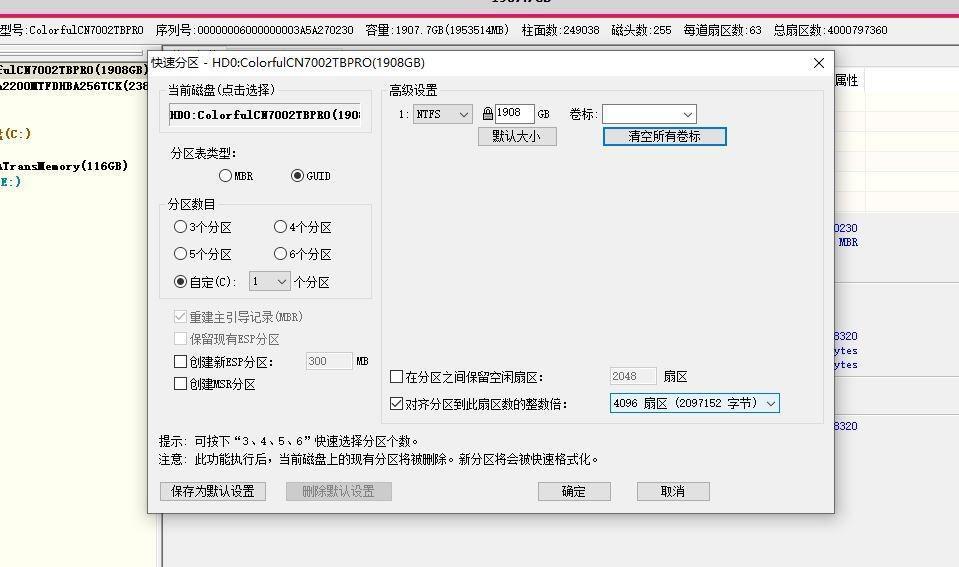Choose the 3个分区 option
959x567 pixels.
[180, 227]
